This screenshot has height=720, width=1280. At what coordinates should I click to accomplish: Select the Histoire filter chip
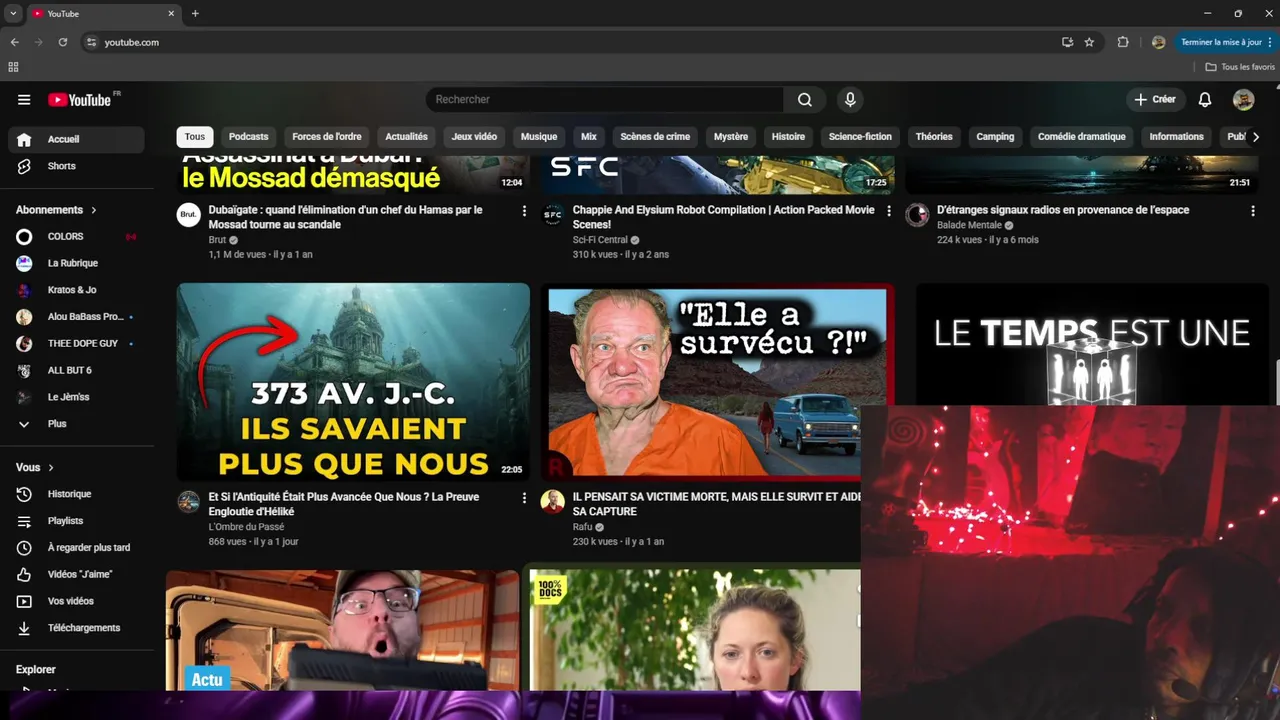(788, 137)
